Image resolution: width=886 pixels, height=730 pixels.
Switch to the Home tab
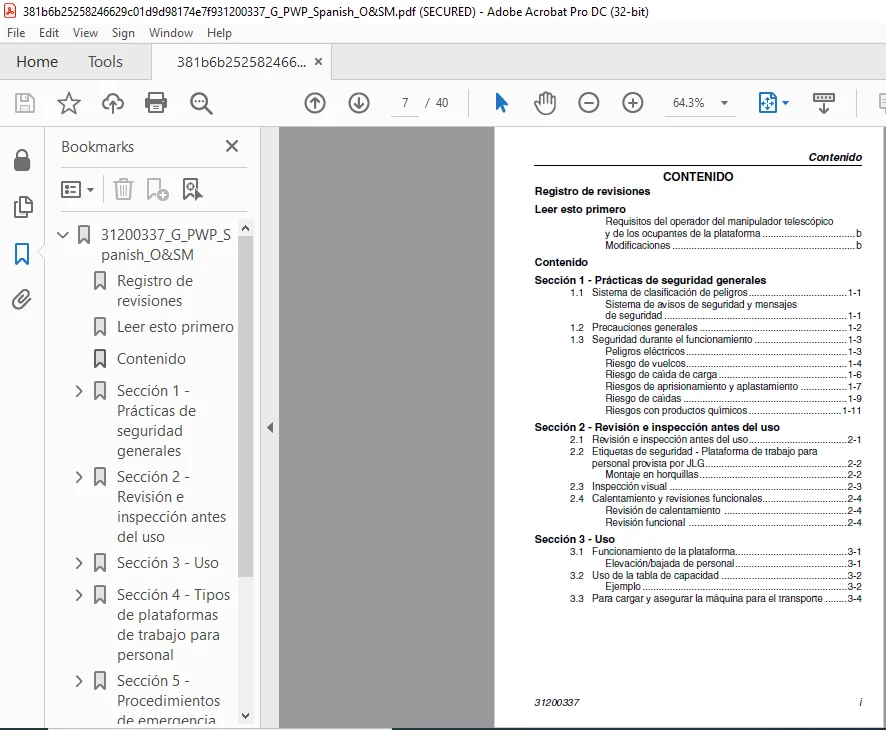pyautogui.click(x=37, y=62)
